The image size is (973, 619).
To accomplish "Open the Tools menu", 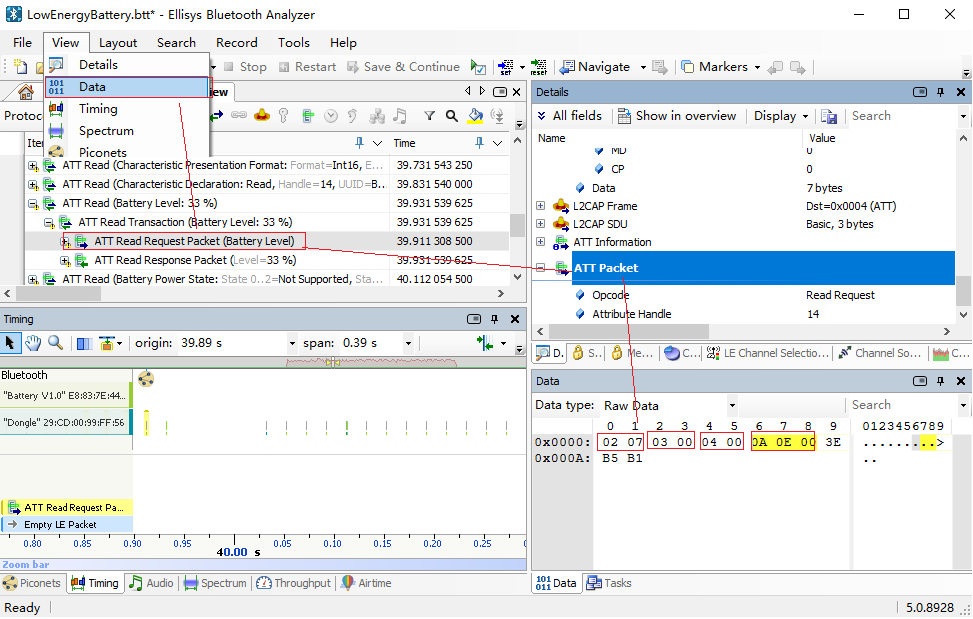I will pyautogui.click(x=294, y=43).
